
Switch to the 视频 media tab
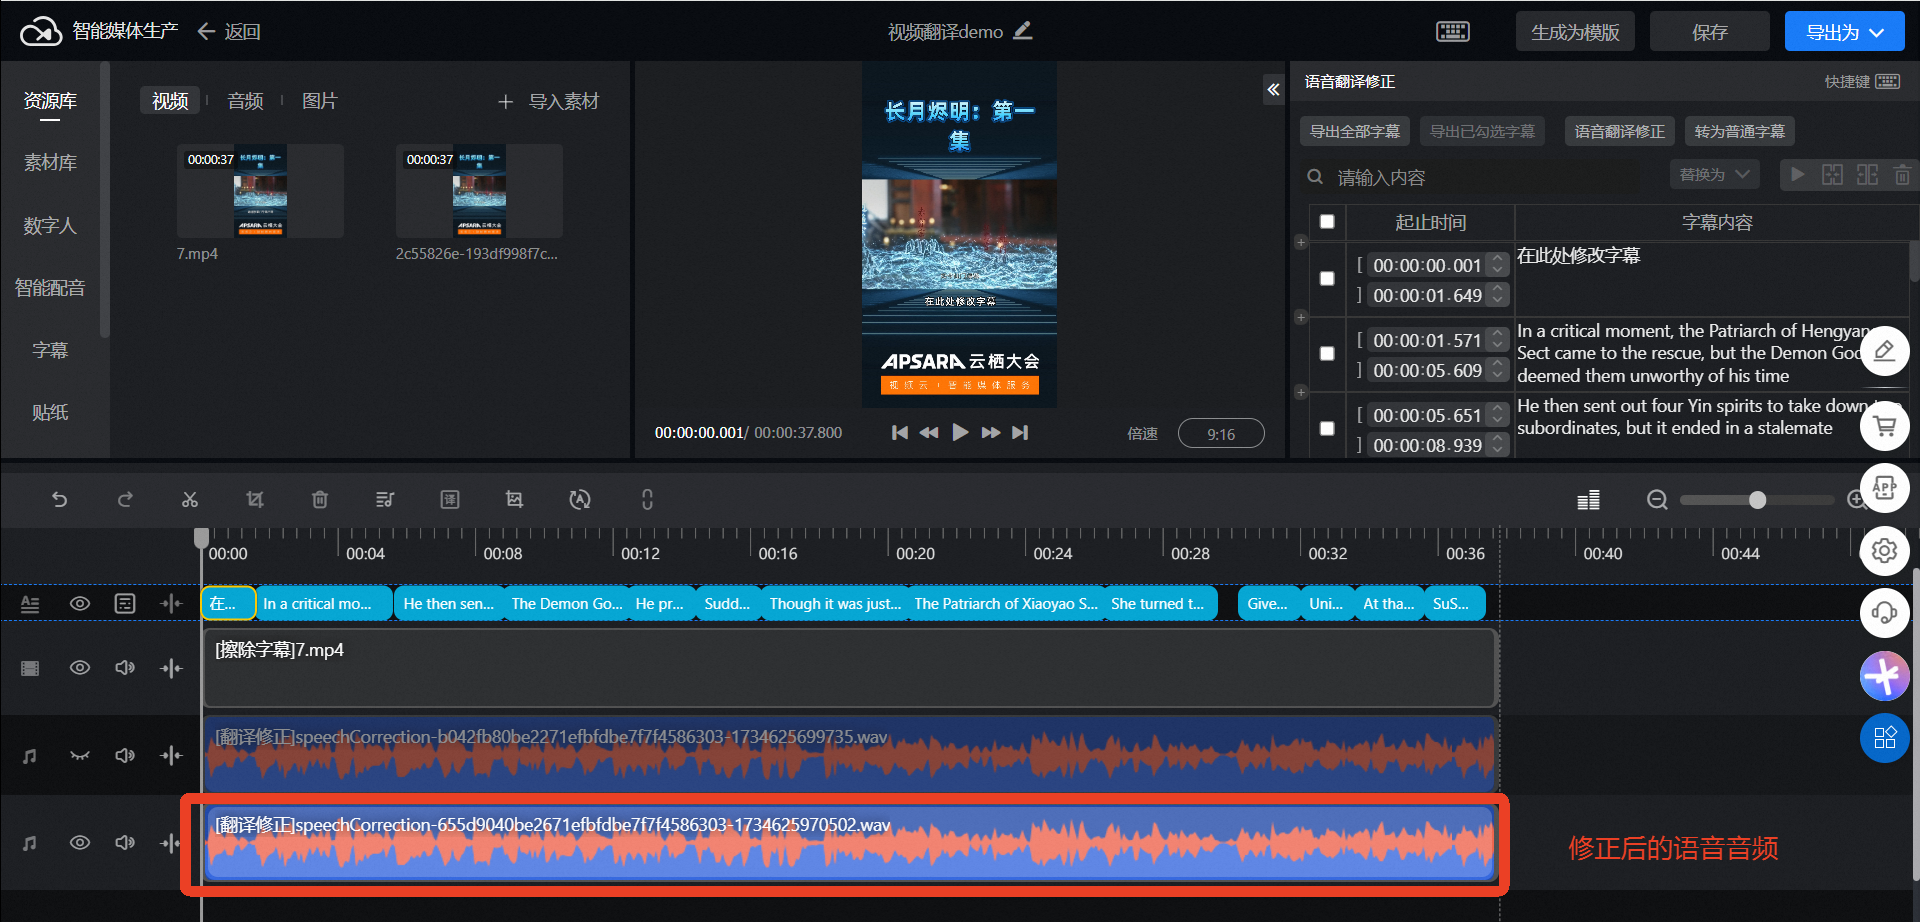(x=170, y=101)
